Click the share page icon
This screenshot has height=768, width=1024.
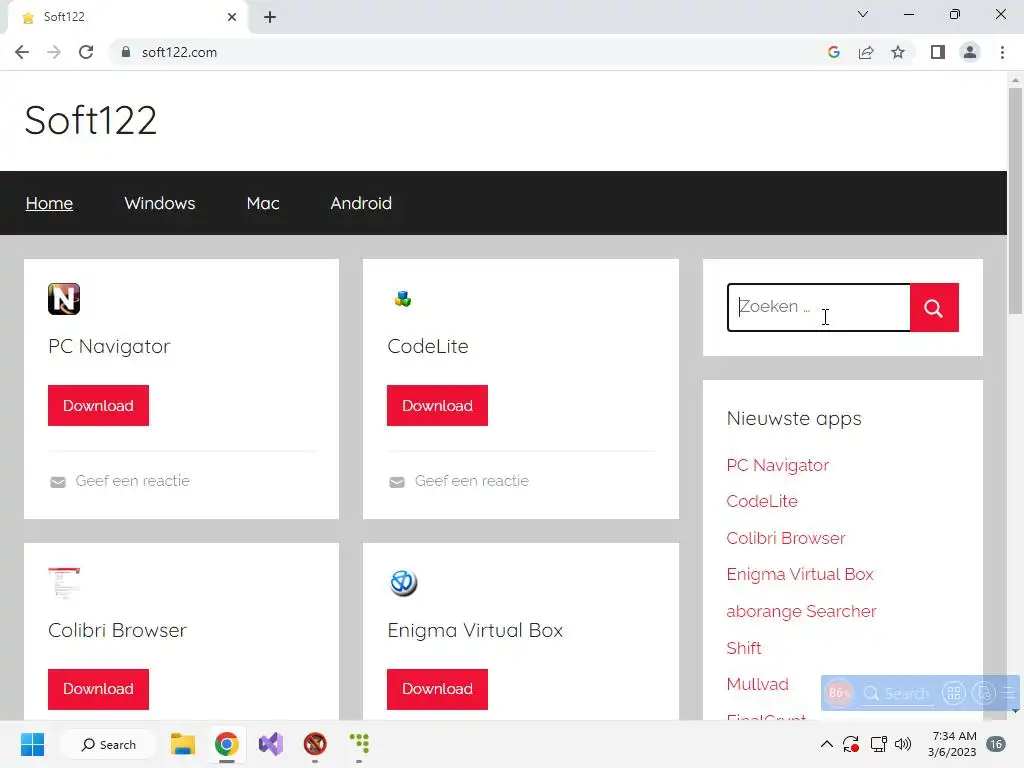point(866,52)
